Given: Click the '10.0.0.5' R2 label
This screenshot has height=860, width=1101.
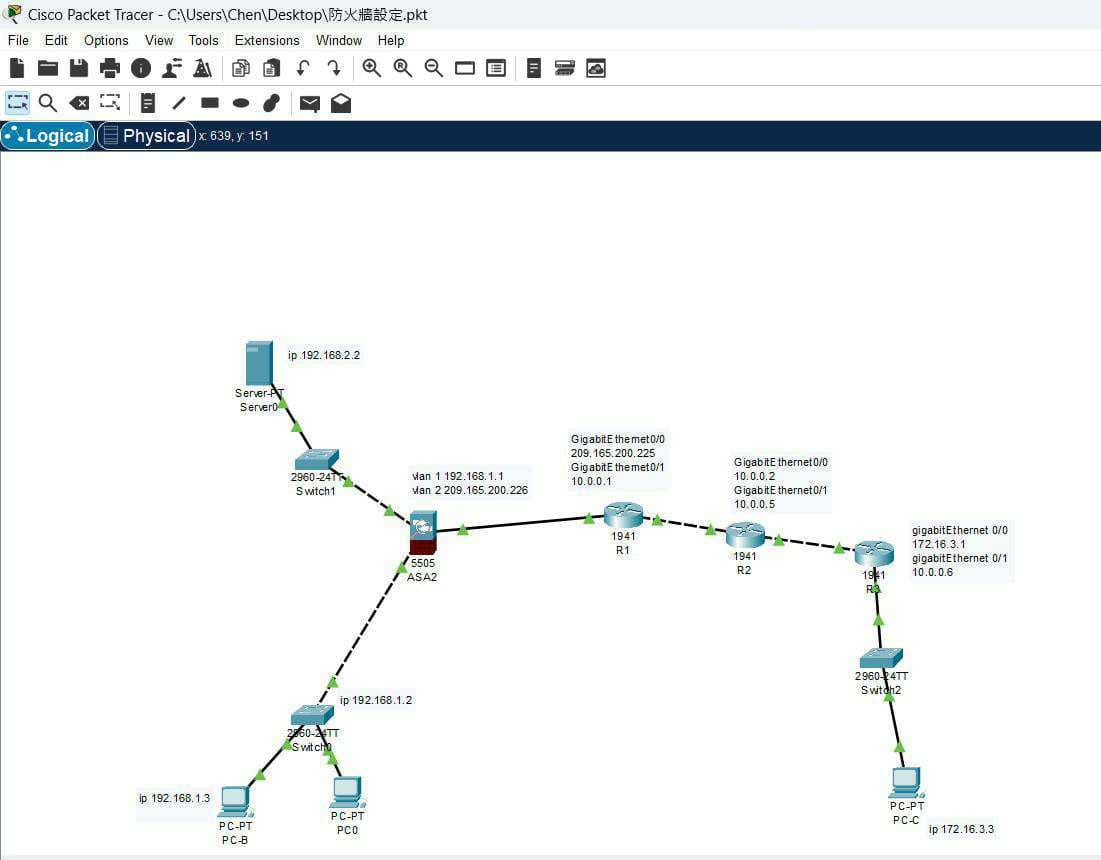Looking at the screenshot, I should tap(754, 504).
